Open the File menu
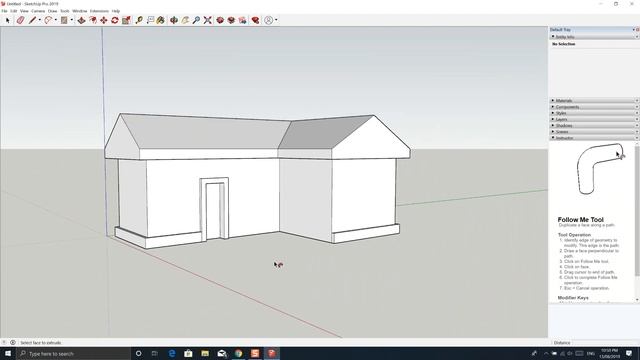640x360 pixels. [4, 11]
